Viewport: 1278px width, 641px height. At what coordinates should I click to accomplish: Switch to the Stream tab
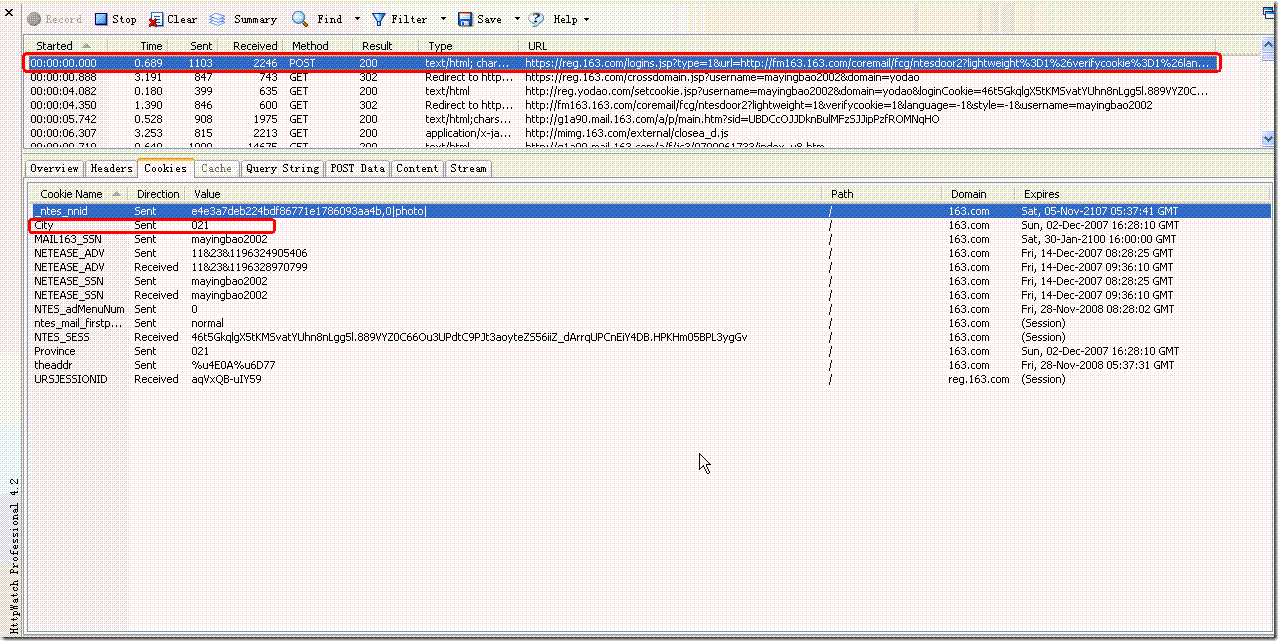click(468, 168)
